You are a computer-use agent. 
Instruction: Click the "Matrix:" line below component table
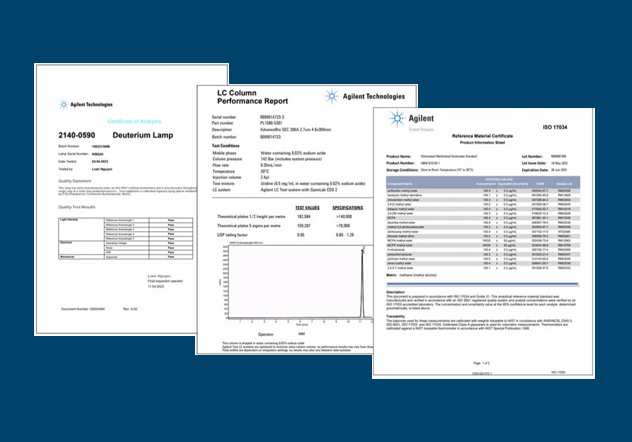click(x=411, y=276)
